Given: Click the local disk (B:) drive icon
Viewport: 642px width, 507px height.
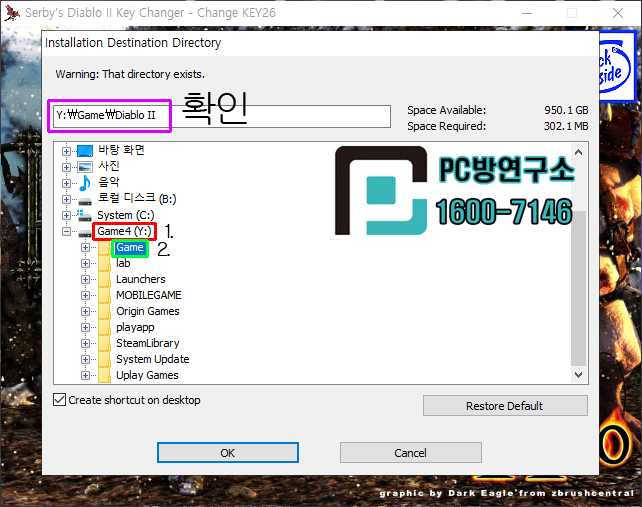Looking at the screenshot, I should 85,201.
